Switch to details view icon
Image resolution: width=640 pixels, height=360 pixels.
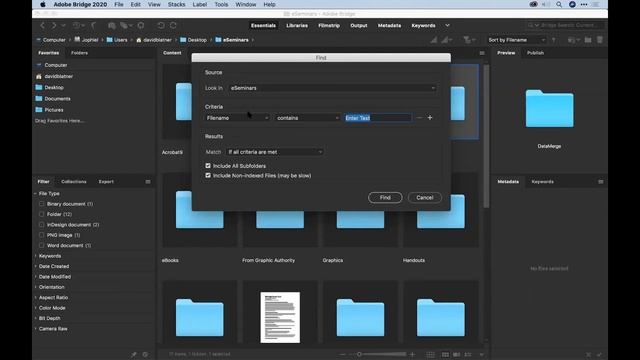click(457, 355)
